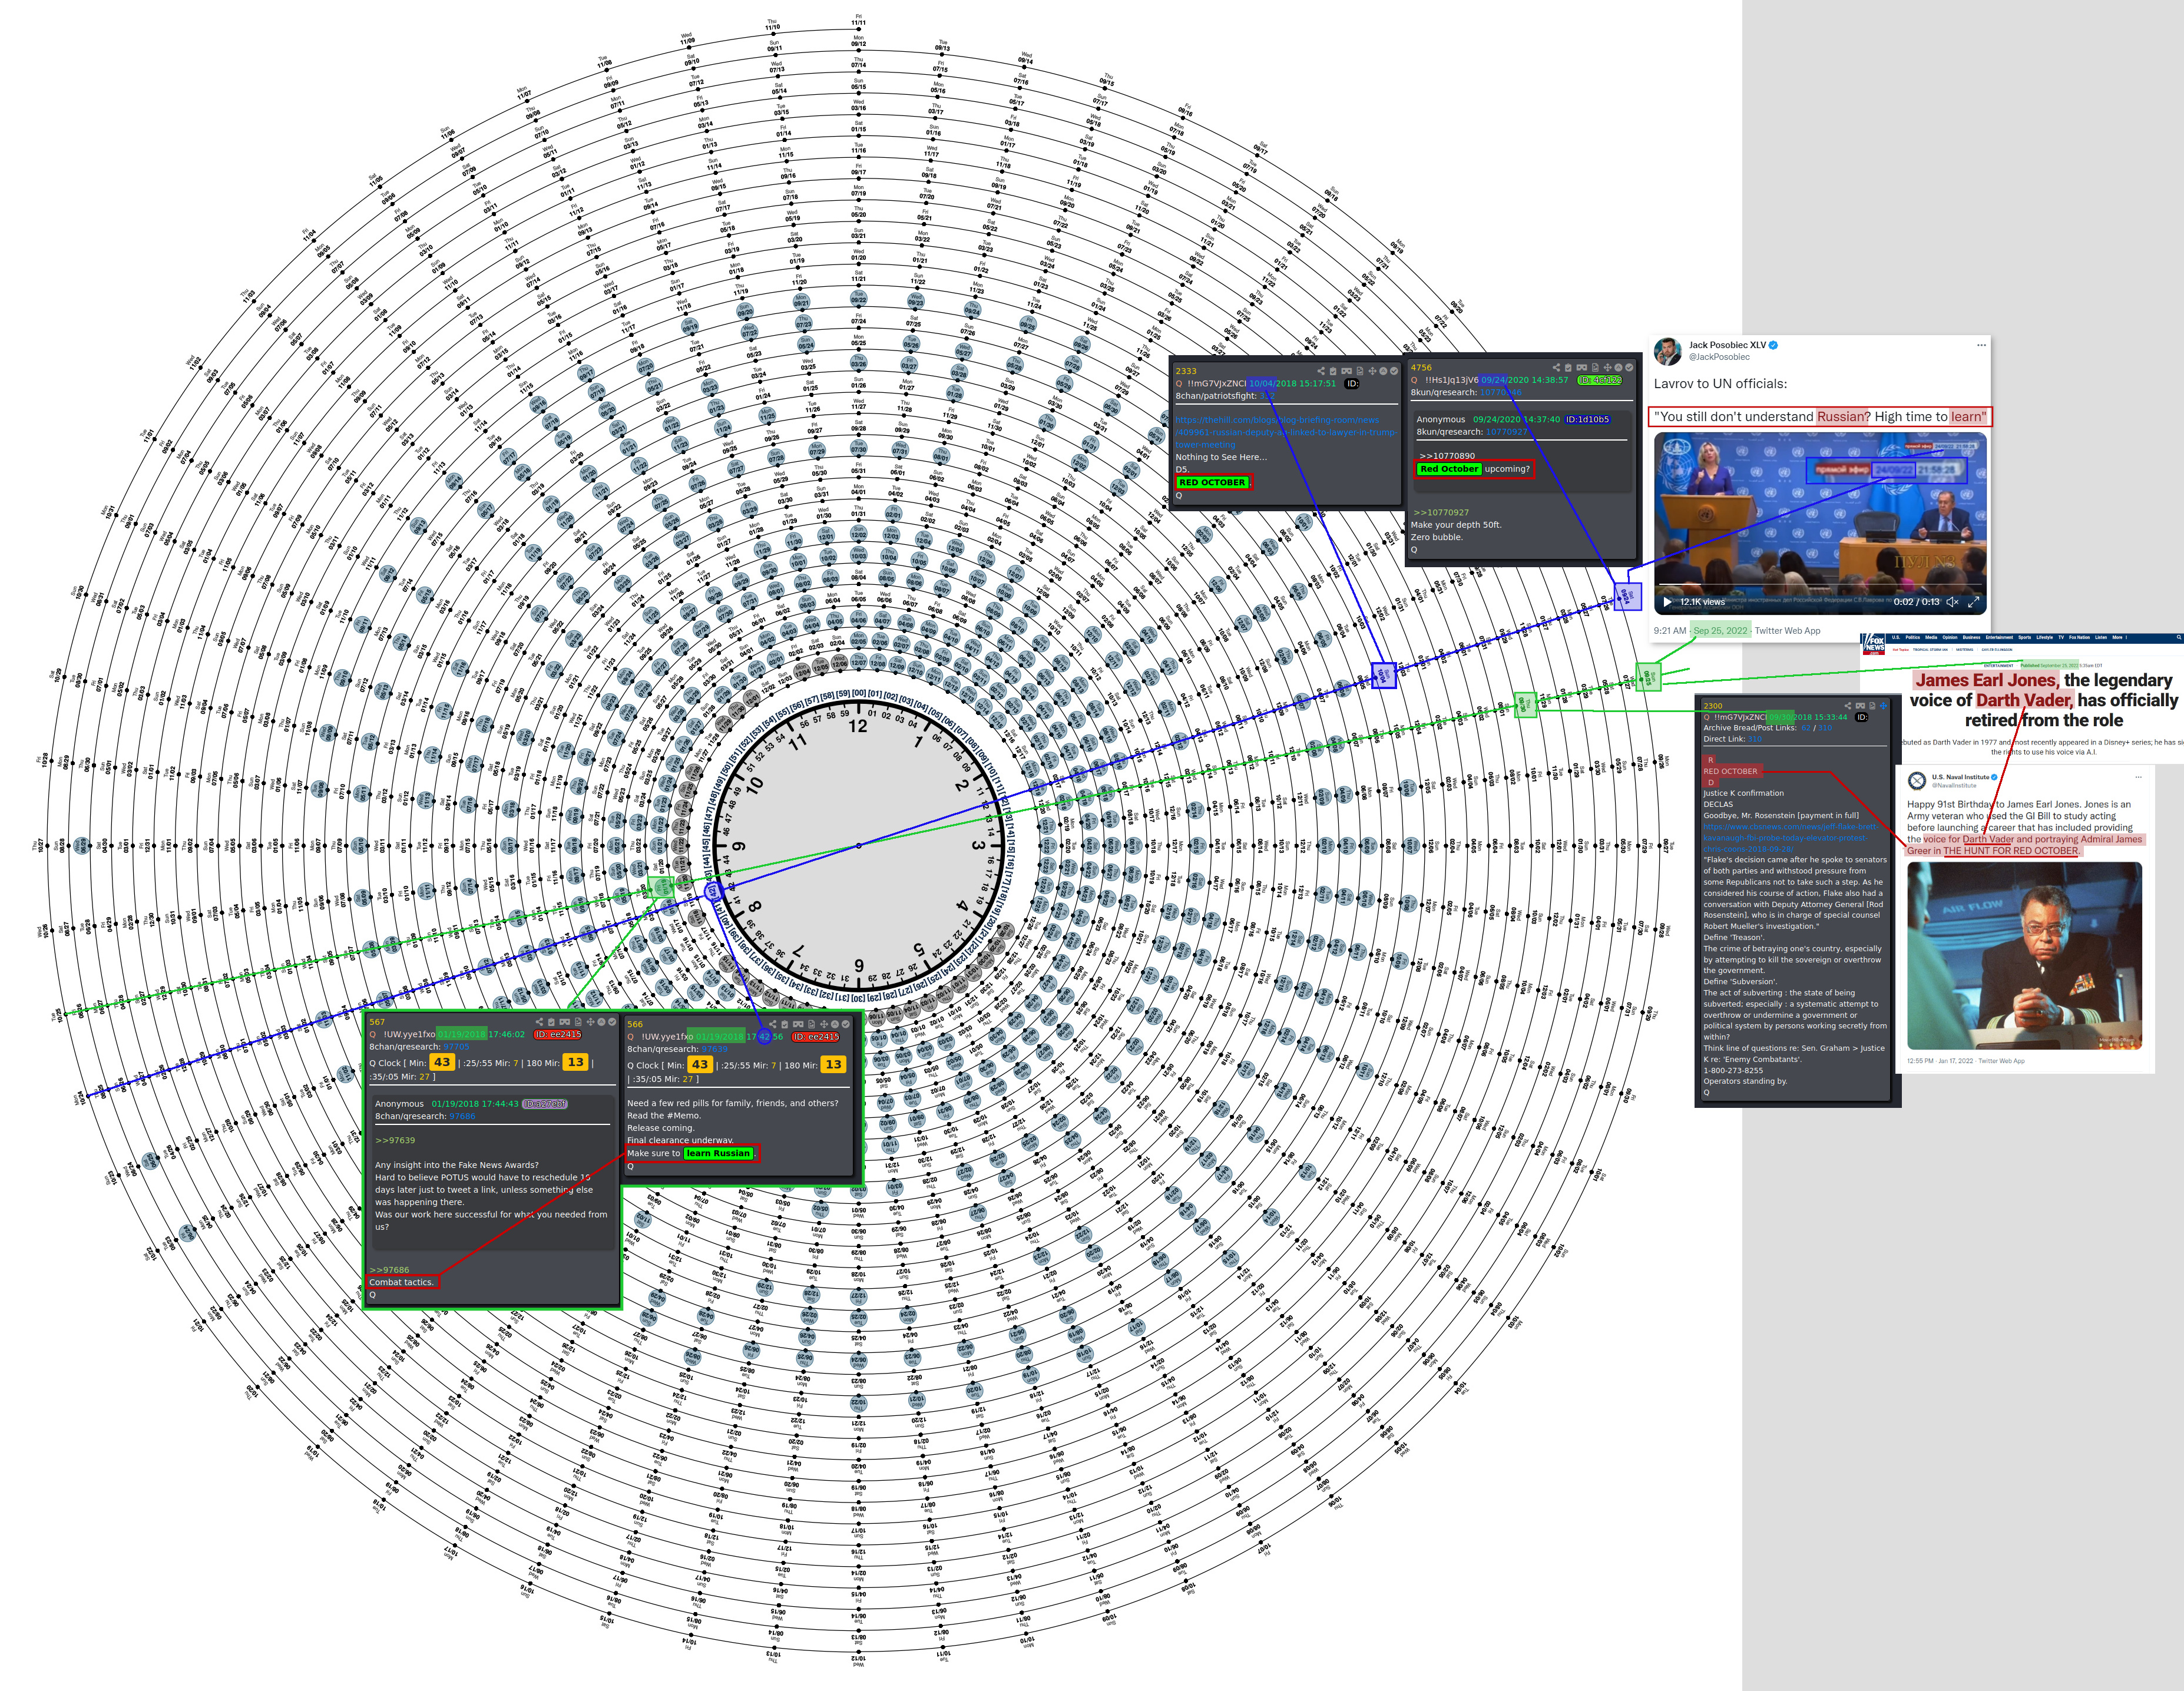Click document image icon on post 567

coord(579,1022)
